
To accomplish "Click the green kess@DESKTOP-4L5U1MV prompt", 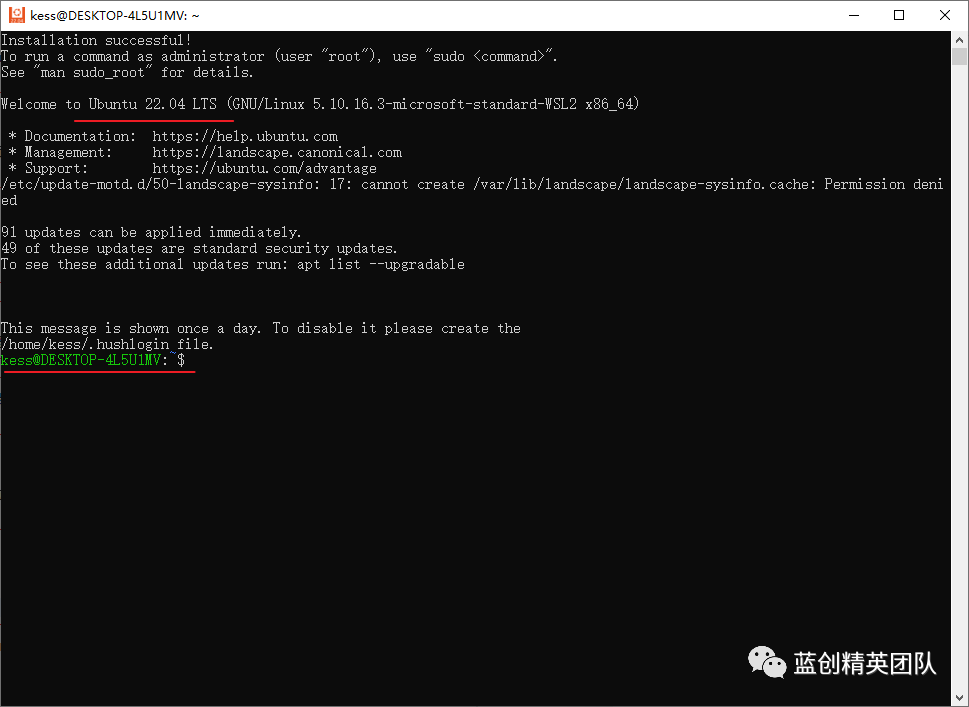I will click(81, 360).
